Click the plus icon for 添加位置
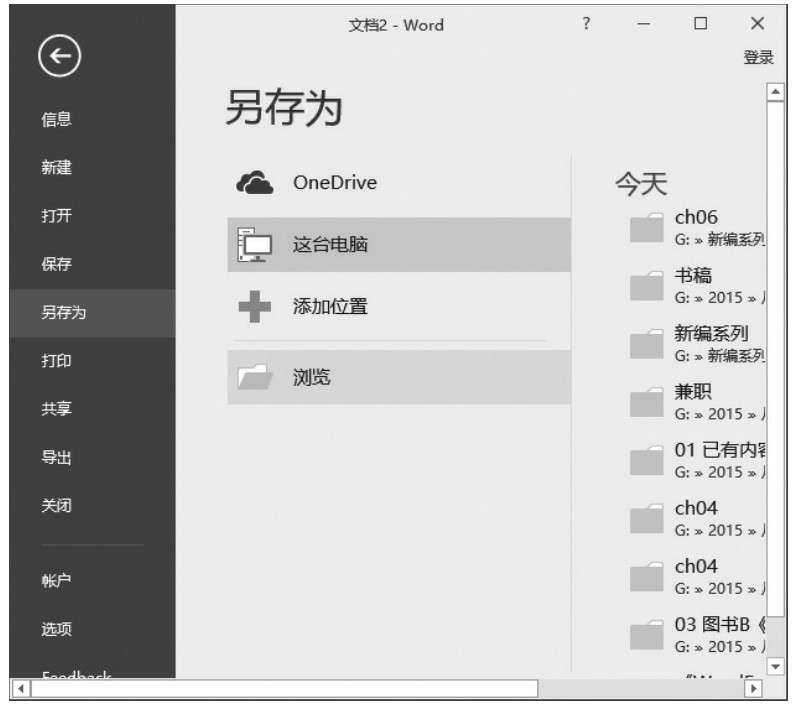The width and height of the screenshot is (795, 713). (x=254, y=306)
